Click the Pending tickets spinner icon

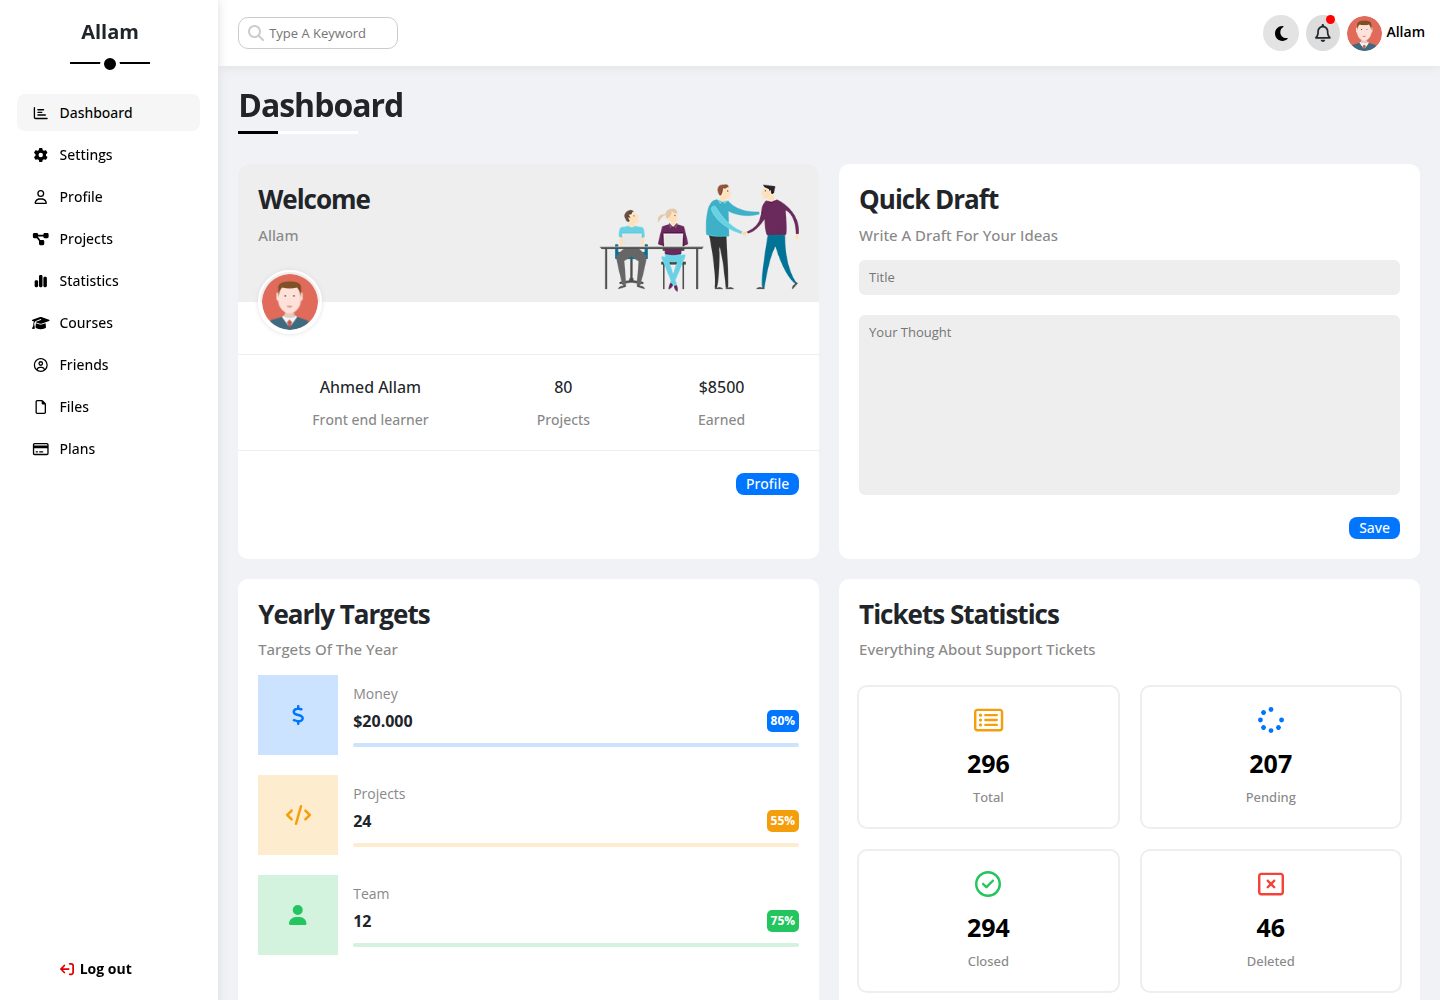(1271, 720)
